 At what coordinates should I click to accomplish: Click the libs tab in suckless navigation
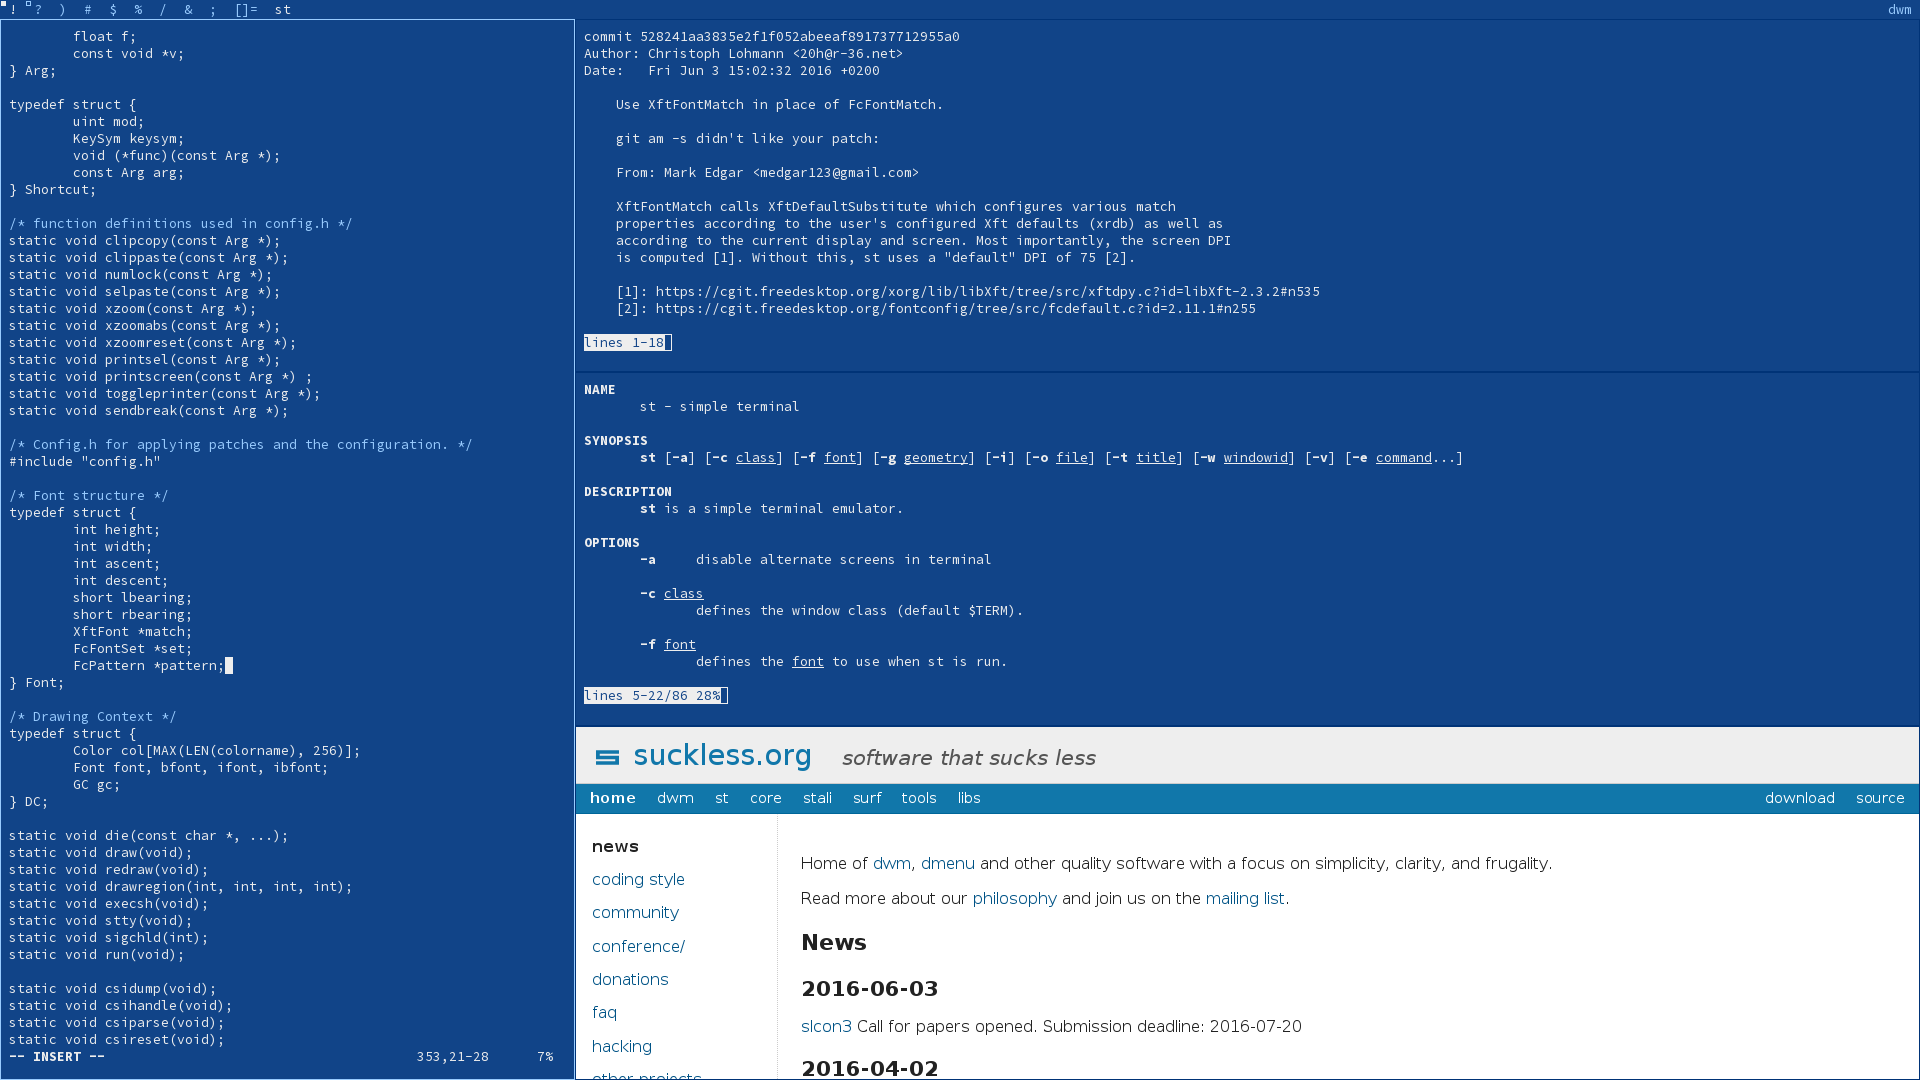969,798
